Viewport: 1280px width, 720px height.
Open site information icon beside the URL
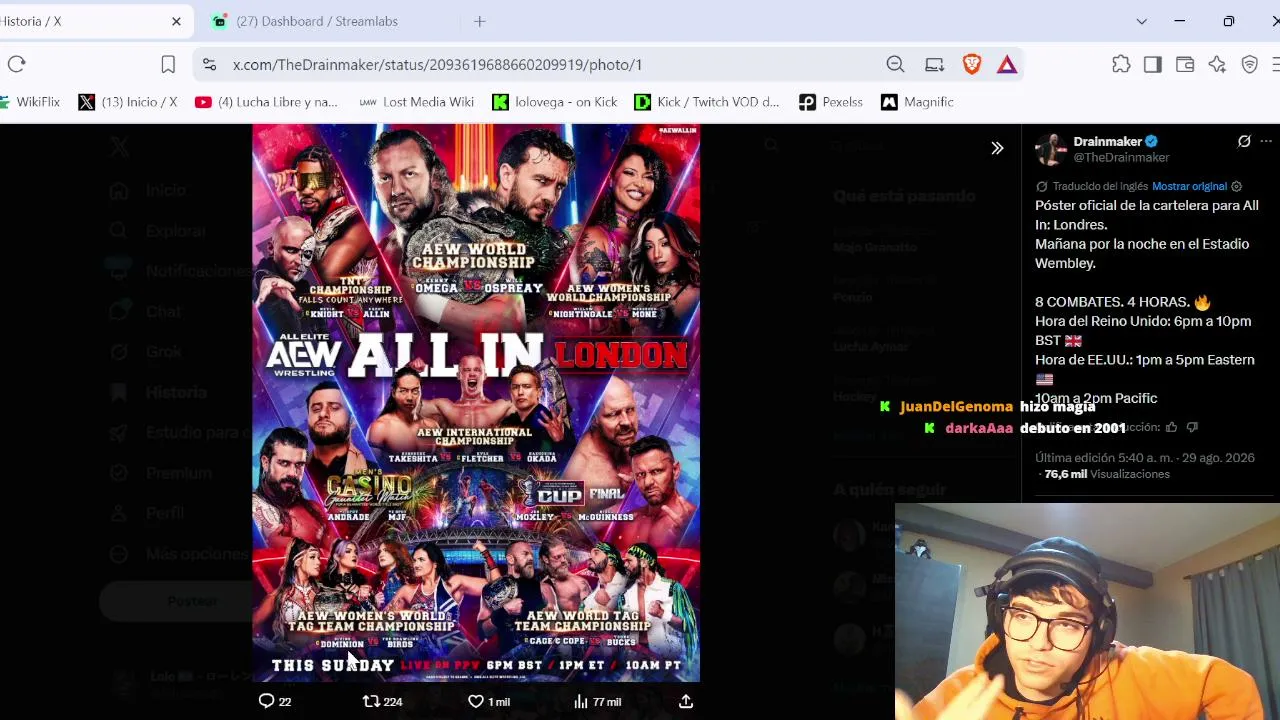point(209,64)
